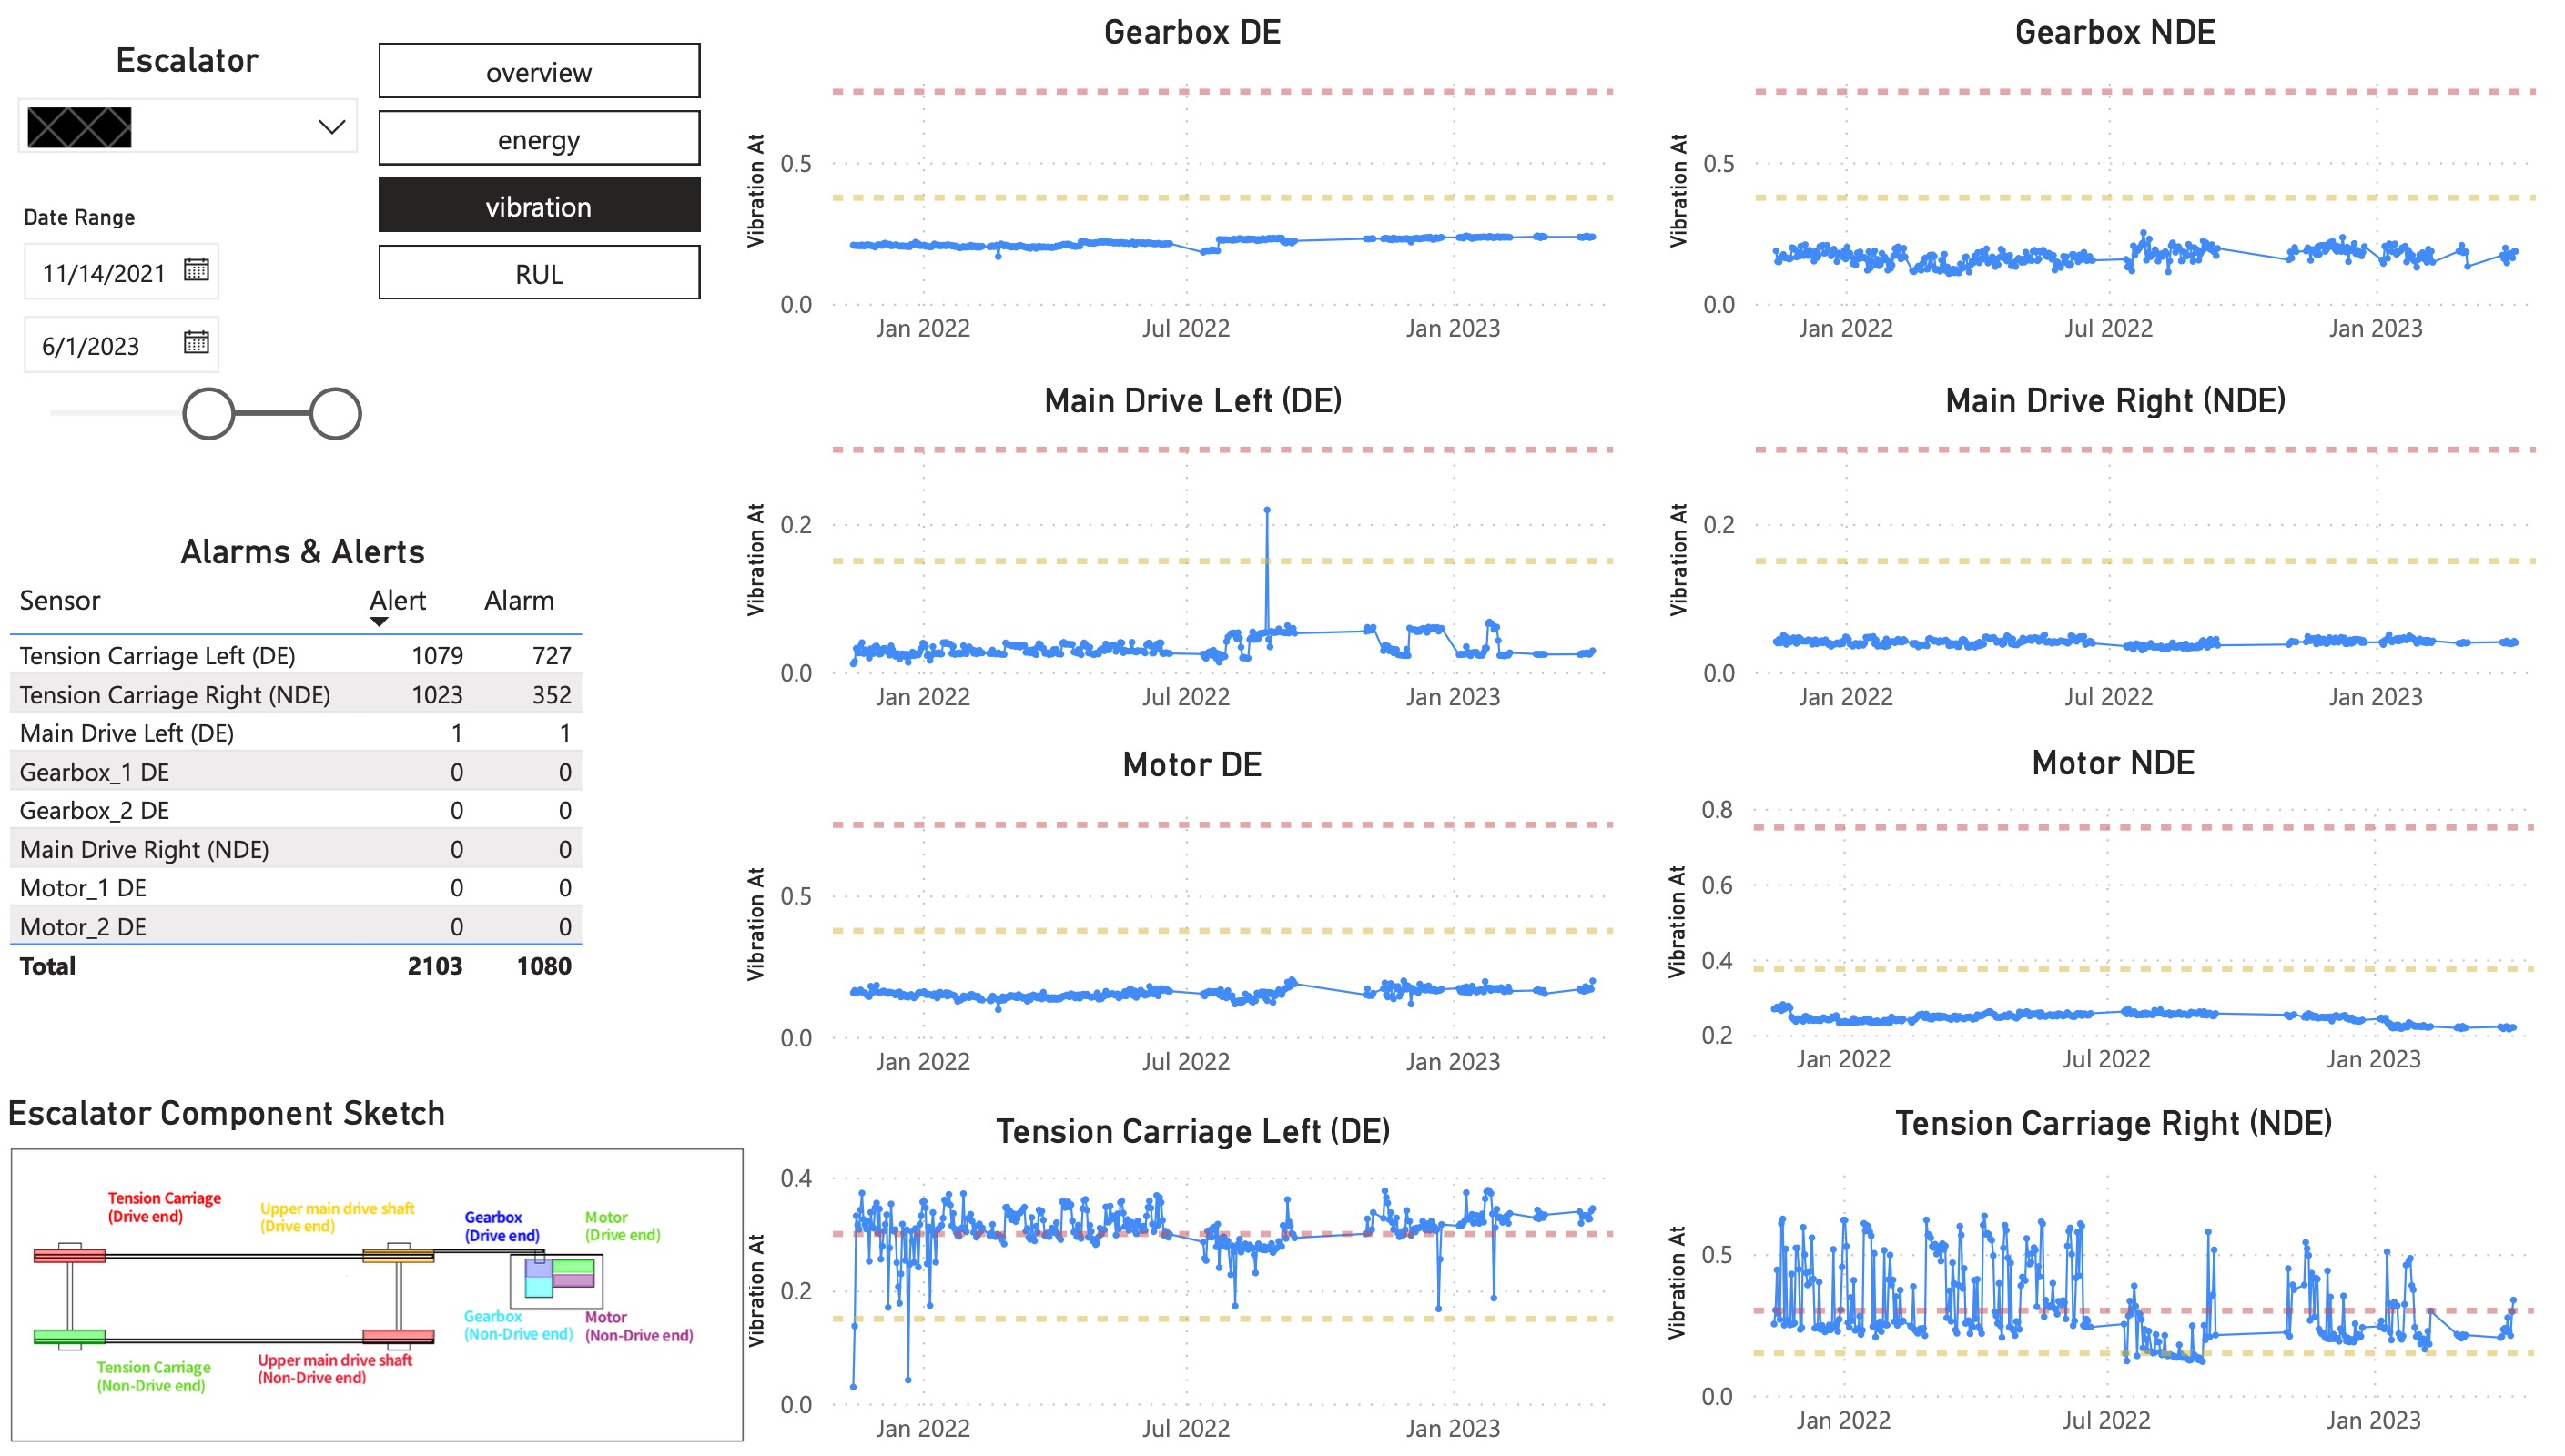The width and height of the screenshot is (2565, 1456).
Task: Open the end date calendar picker icon
Action: pos(196,343)
